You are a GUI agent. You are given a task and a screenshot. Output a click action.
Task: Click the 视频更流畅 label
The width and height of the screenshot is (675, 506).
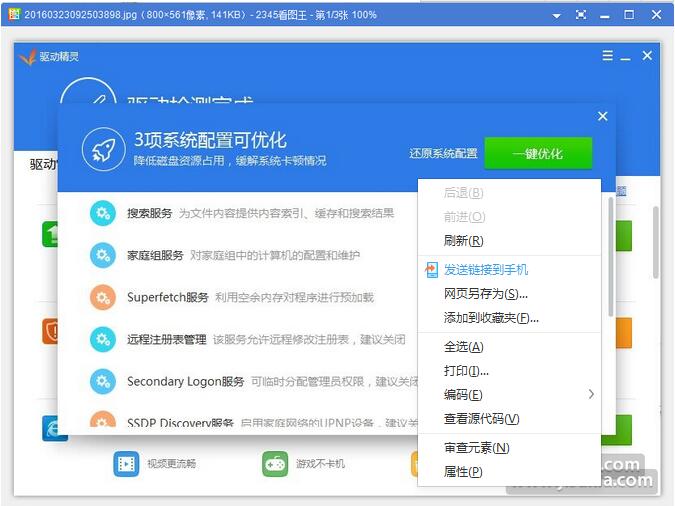pyautogui.click(x=172, y=464)
